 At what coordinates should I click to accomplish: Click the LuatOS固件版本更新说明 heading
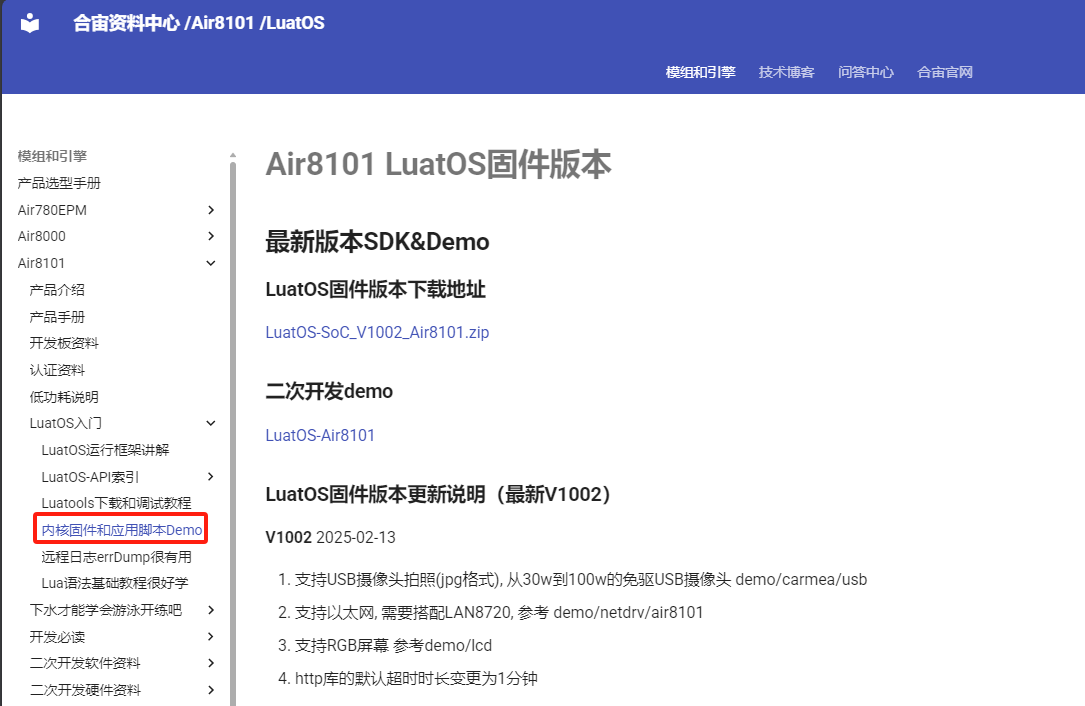tap(438, 494)
